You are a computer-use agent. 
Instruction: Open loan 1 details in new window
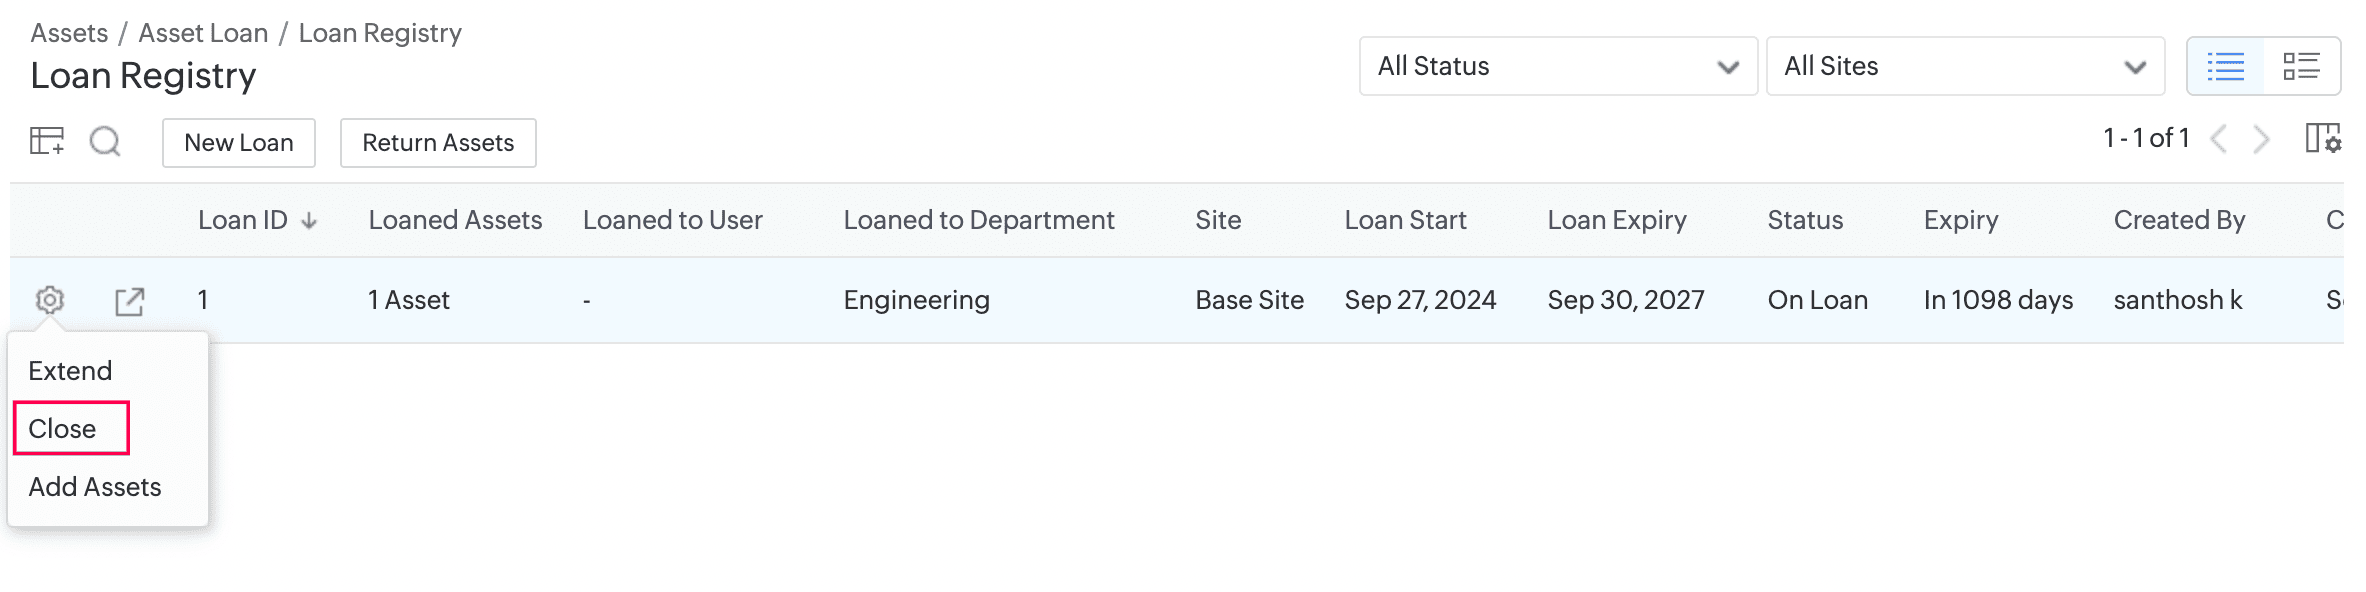[x=130, y=301]
